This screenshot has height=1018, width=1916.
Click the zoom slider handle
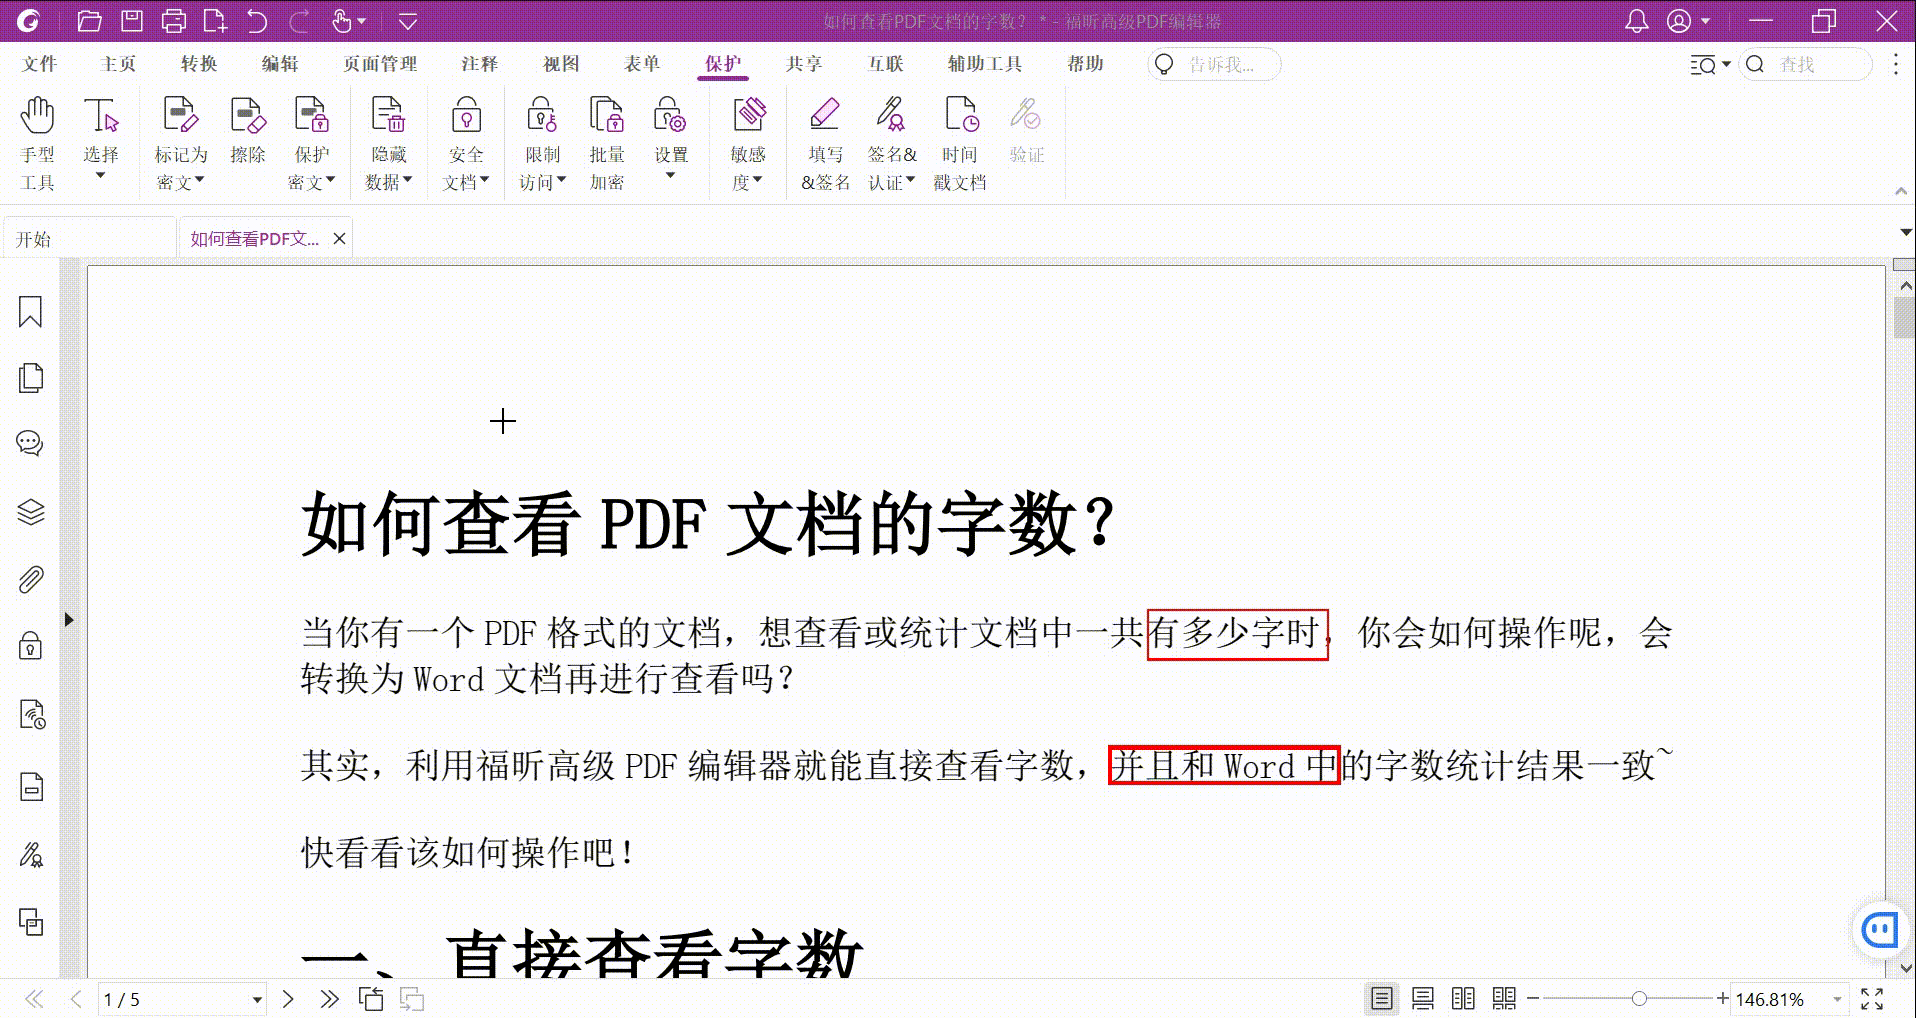click(1639, 998)
